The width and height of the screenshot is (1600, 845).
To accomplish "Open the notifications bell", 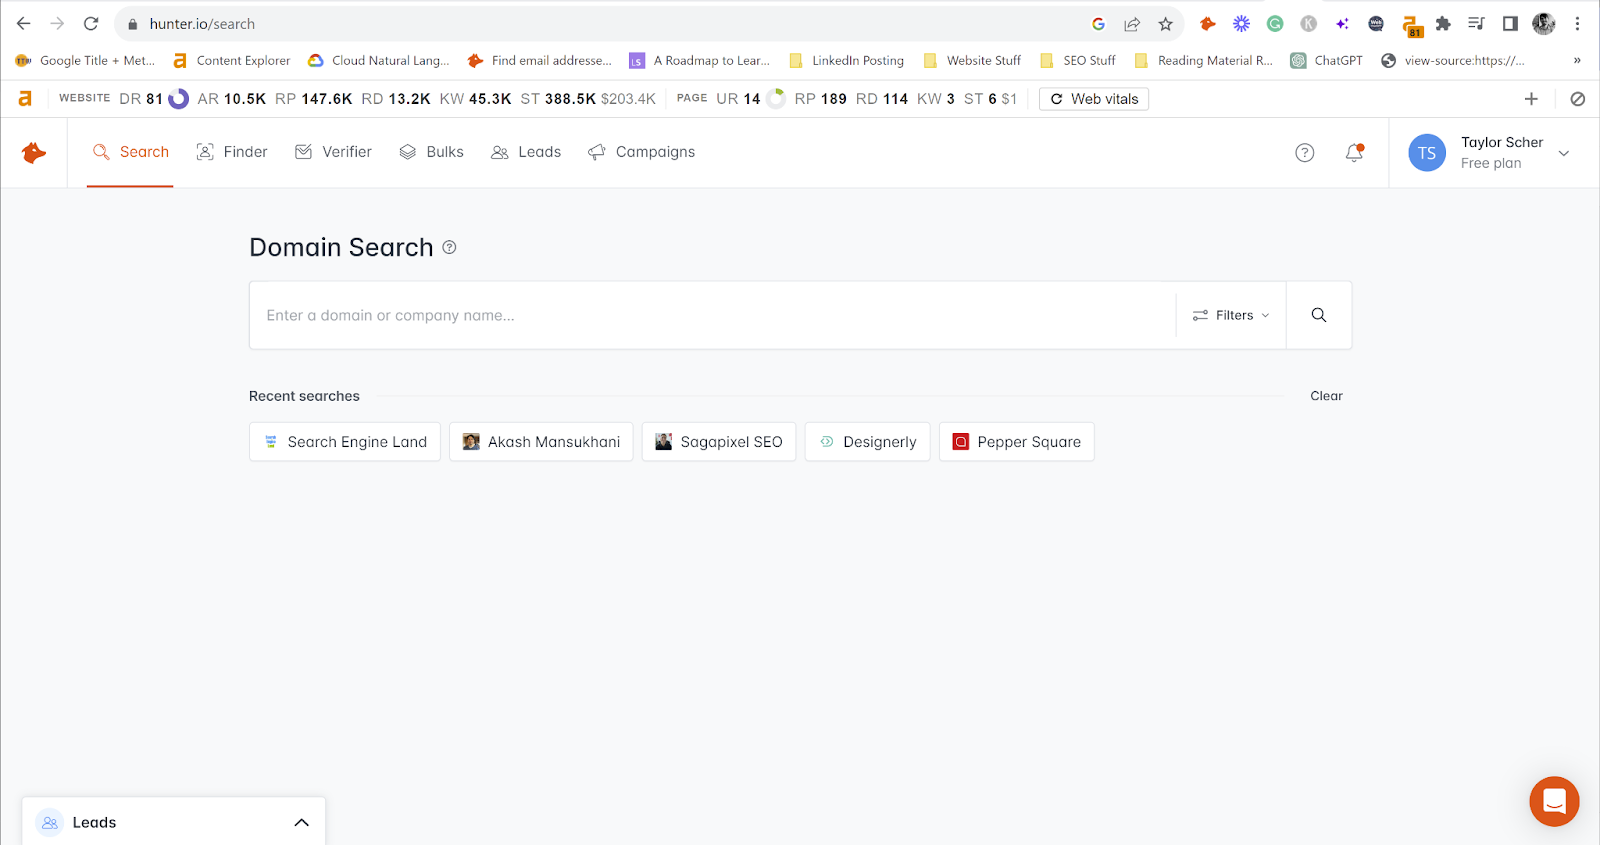I will 1354,153.
